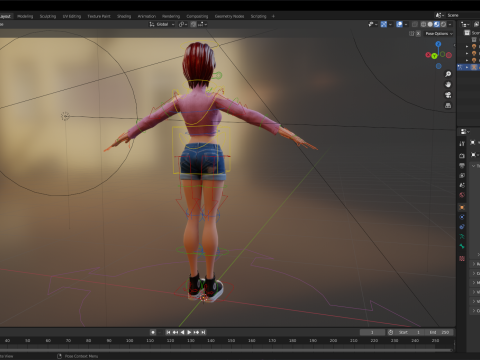Switch to the UV Editing workspace tab
Viewport: 480px width, 360px height.
coord(72,16)
